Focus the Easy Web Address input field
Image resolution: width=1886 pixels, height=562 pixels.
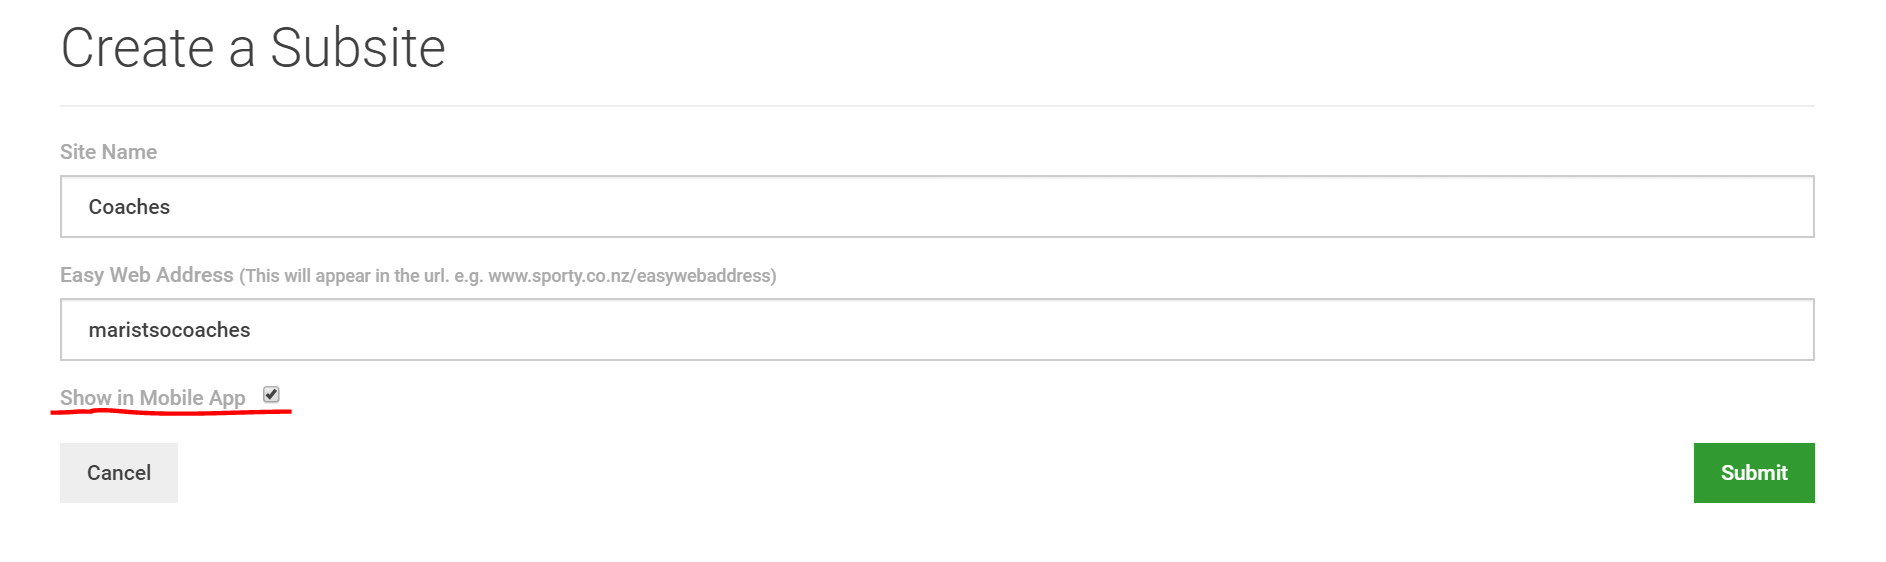click(937, 330)
